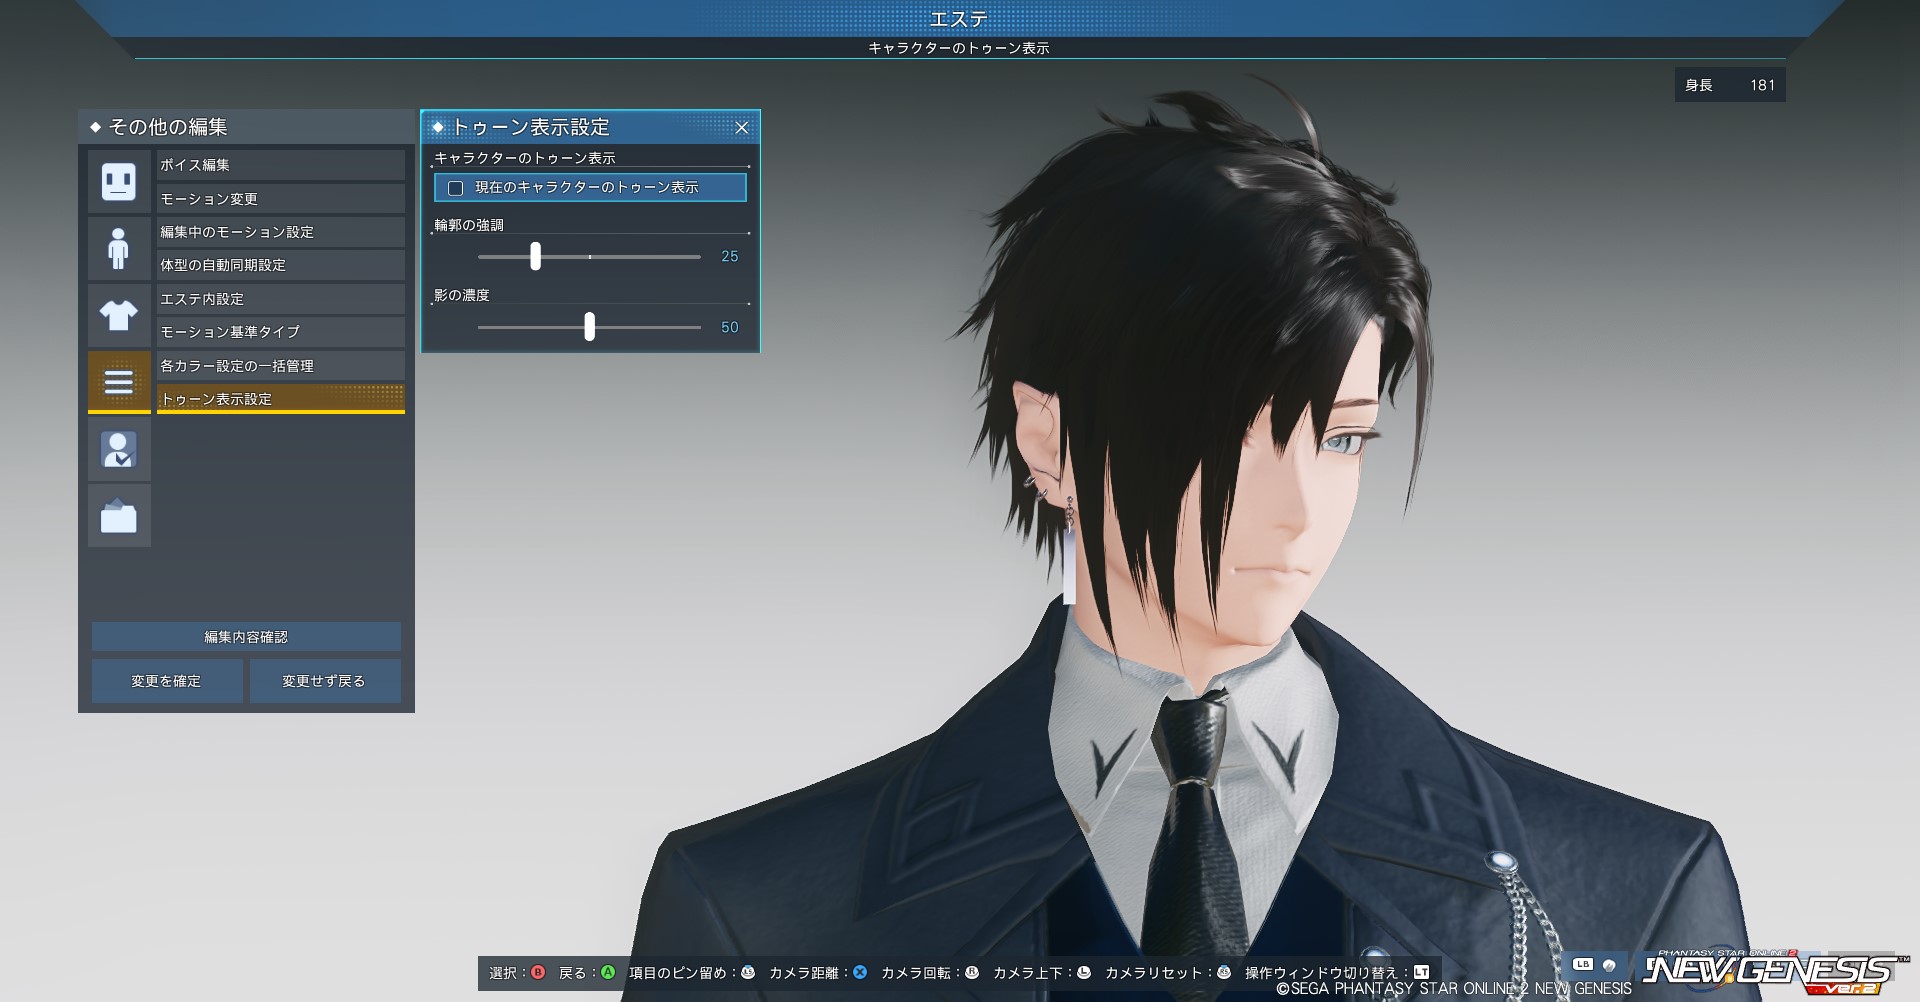Select the storage box category icon
The width and height of the screenshot is (1920, 1002).
click(x=119, y=516)
